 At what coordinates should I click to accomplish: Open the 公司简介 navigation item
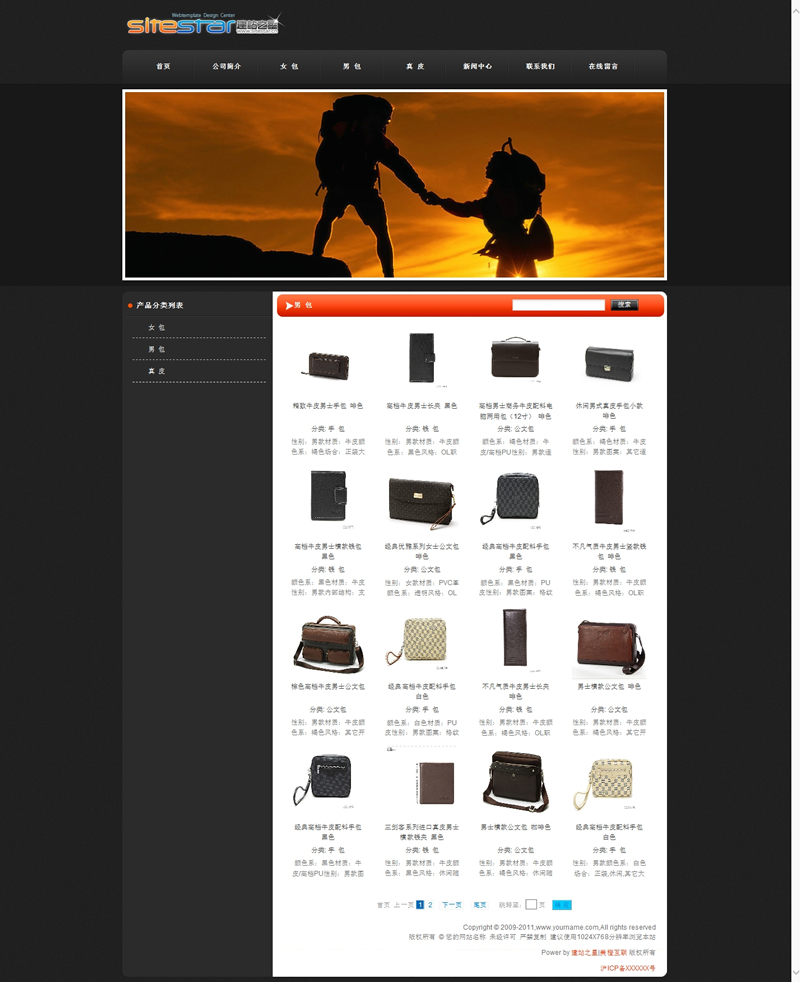[226, 66]
